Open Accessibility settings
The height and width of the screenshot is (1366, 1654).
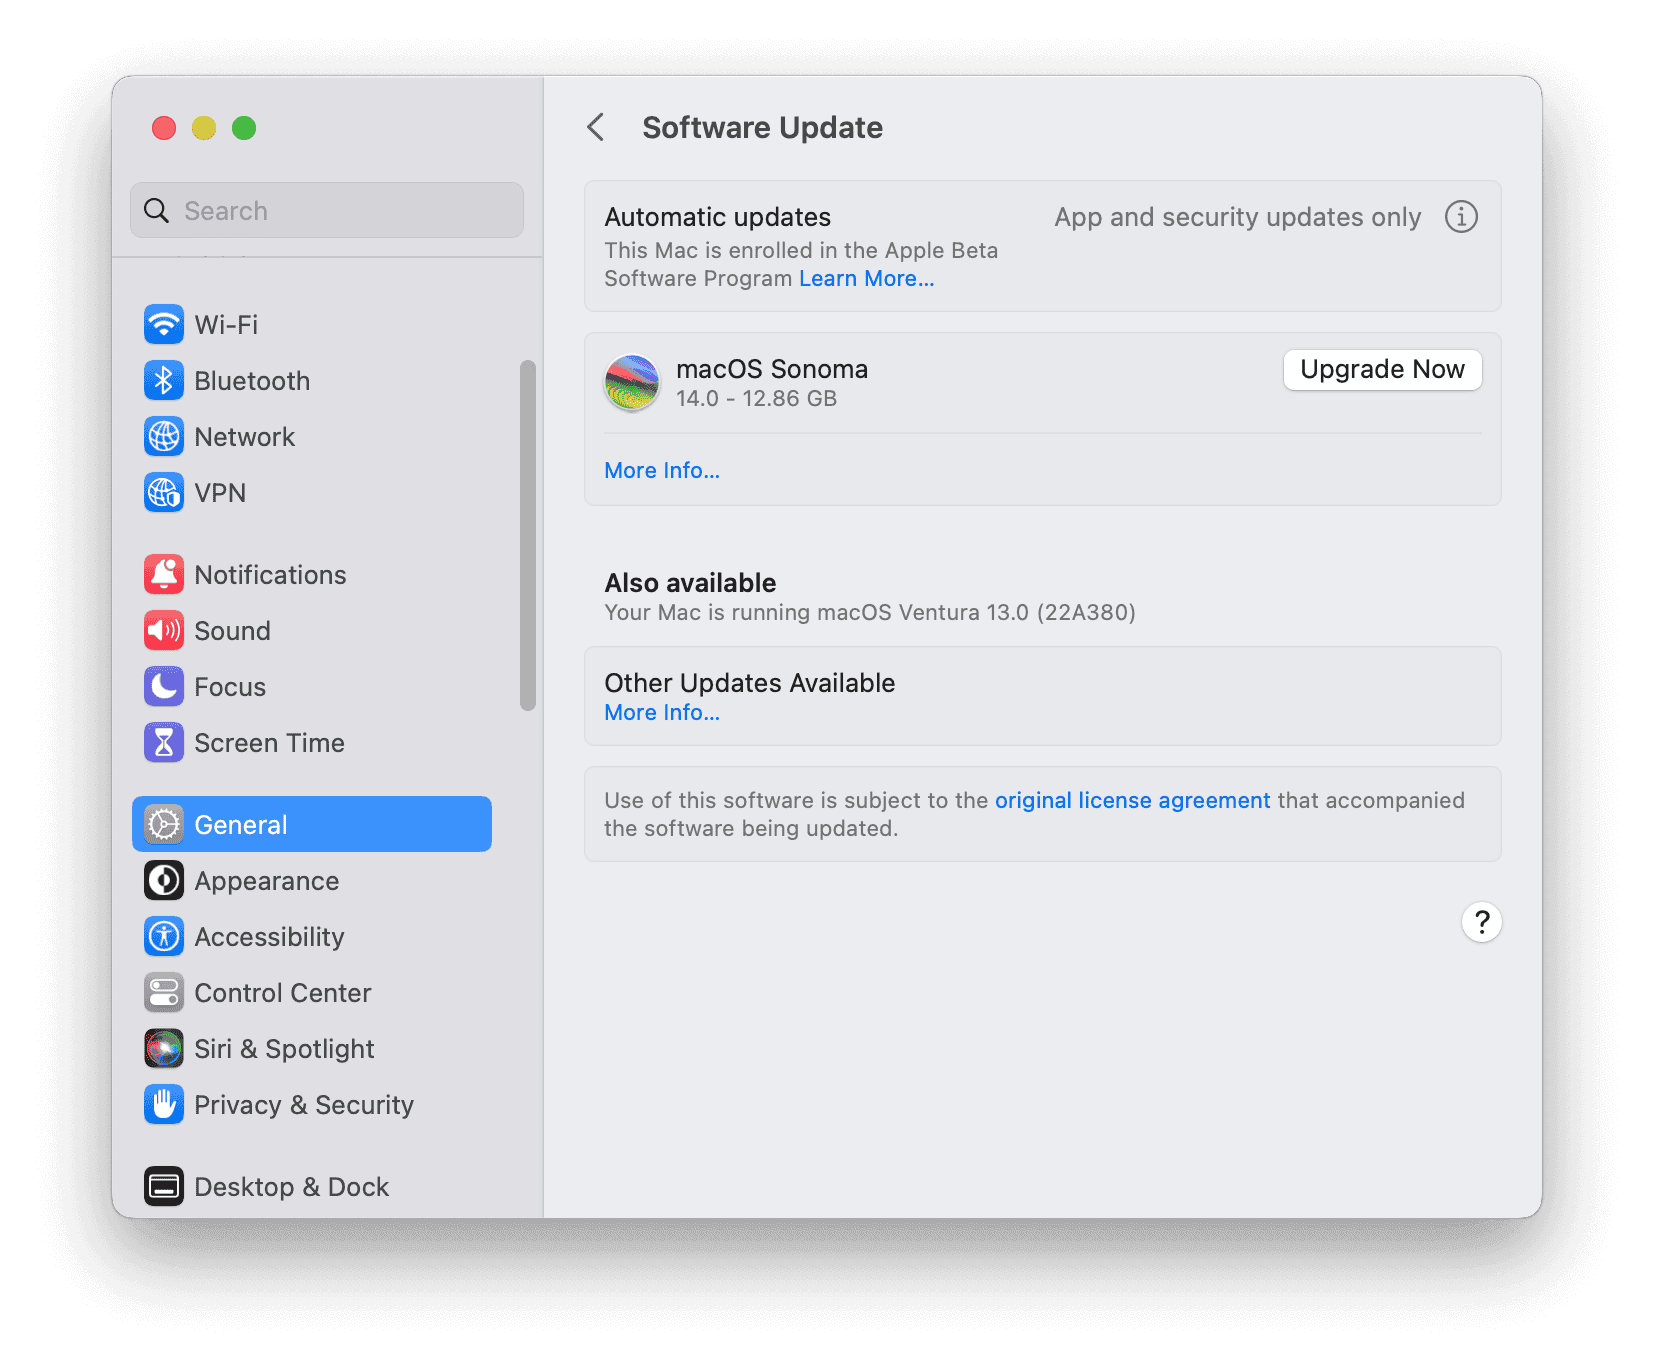point(268,937)
